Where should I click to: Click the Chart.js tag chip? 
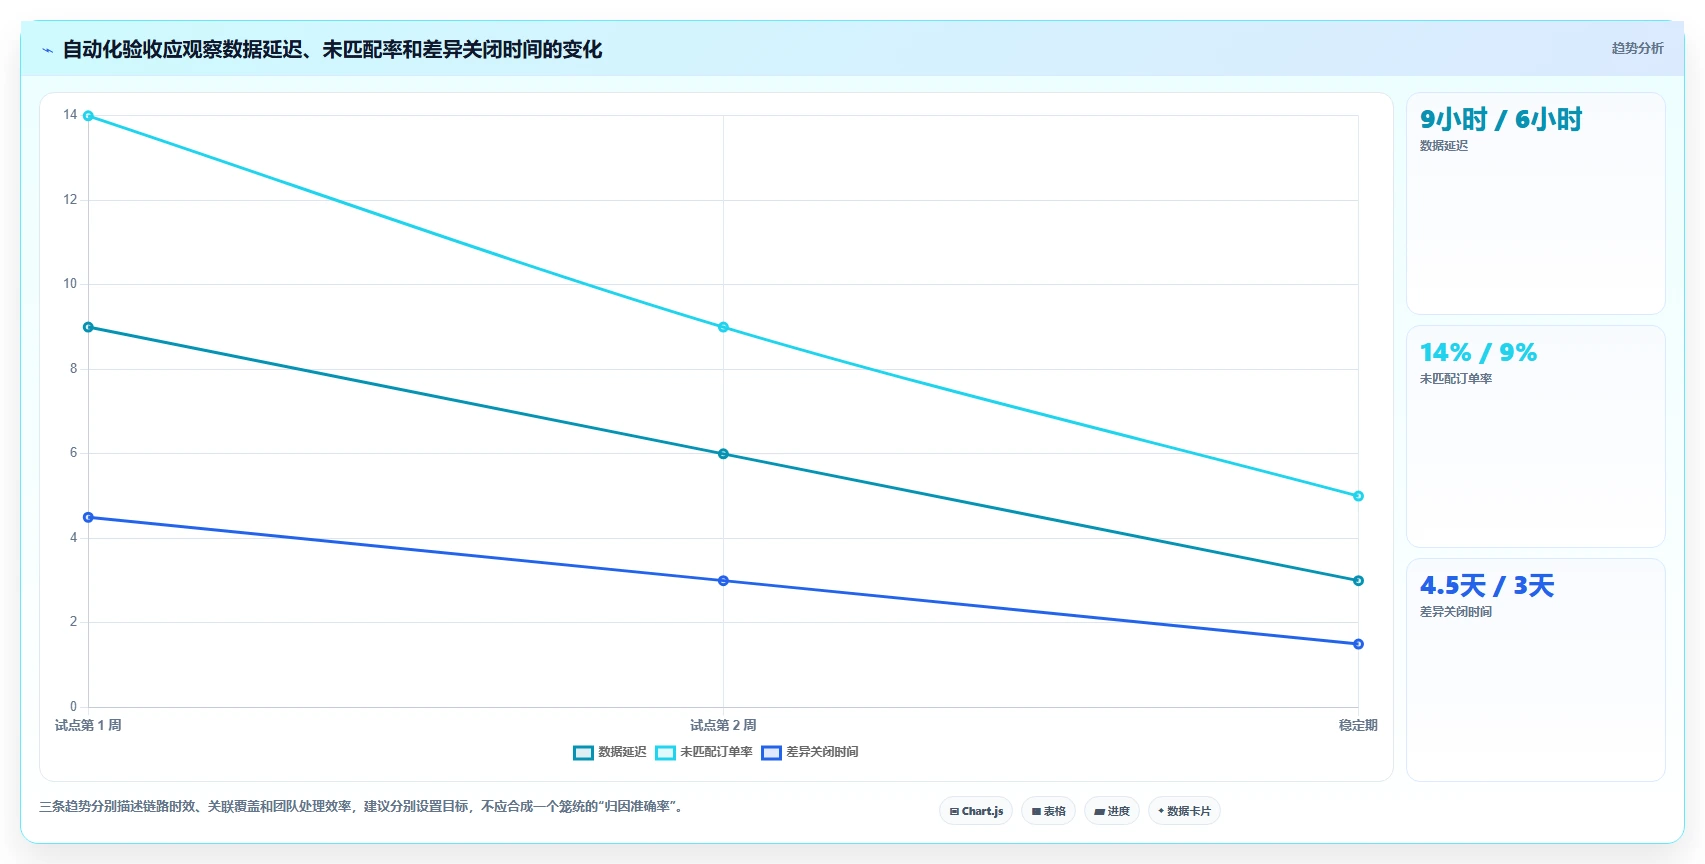point(976,811)
